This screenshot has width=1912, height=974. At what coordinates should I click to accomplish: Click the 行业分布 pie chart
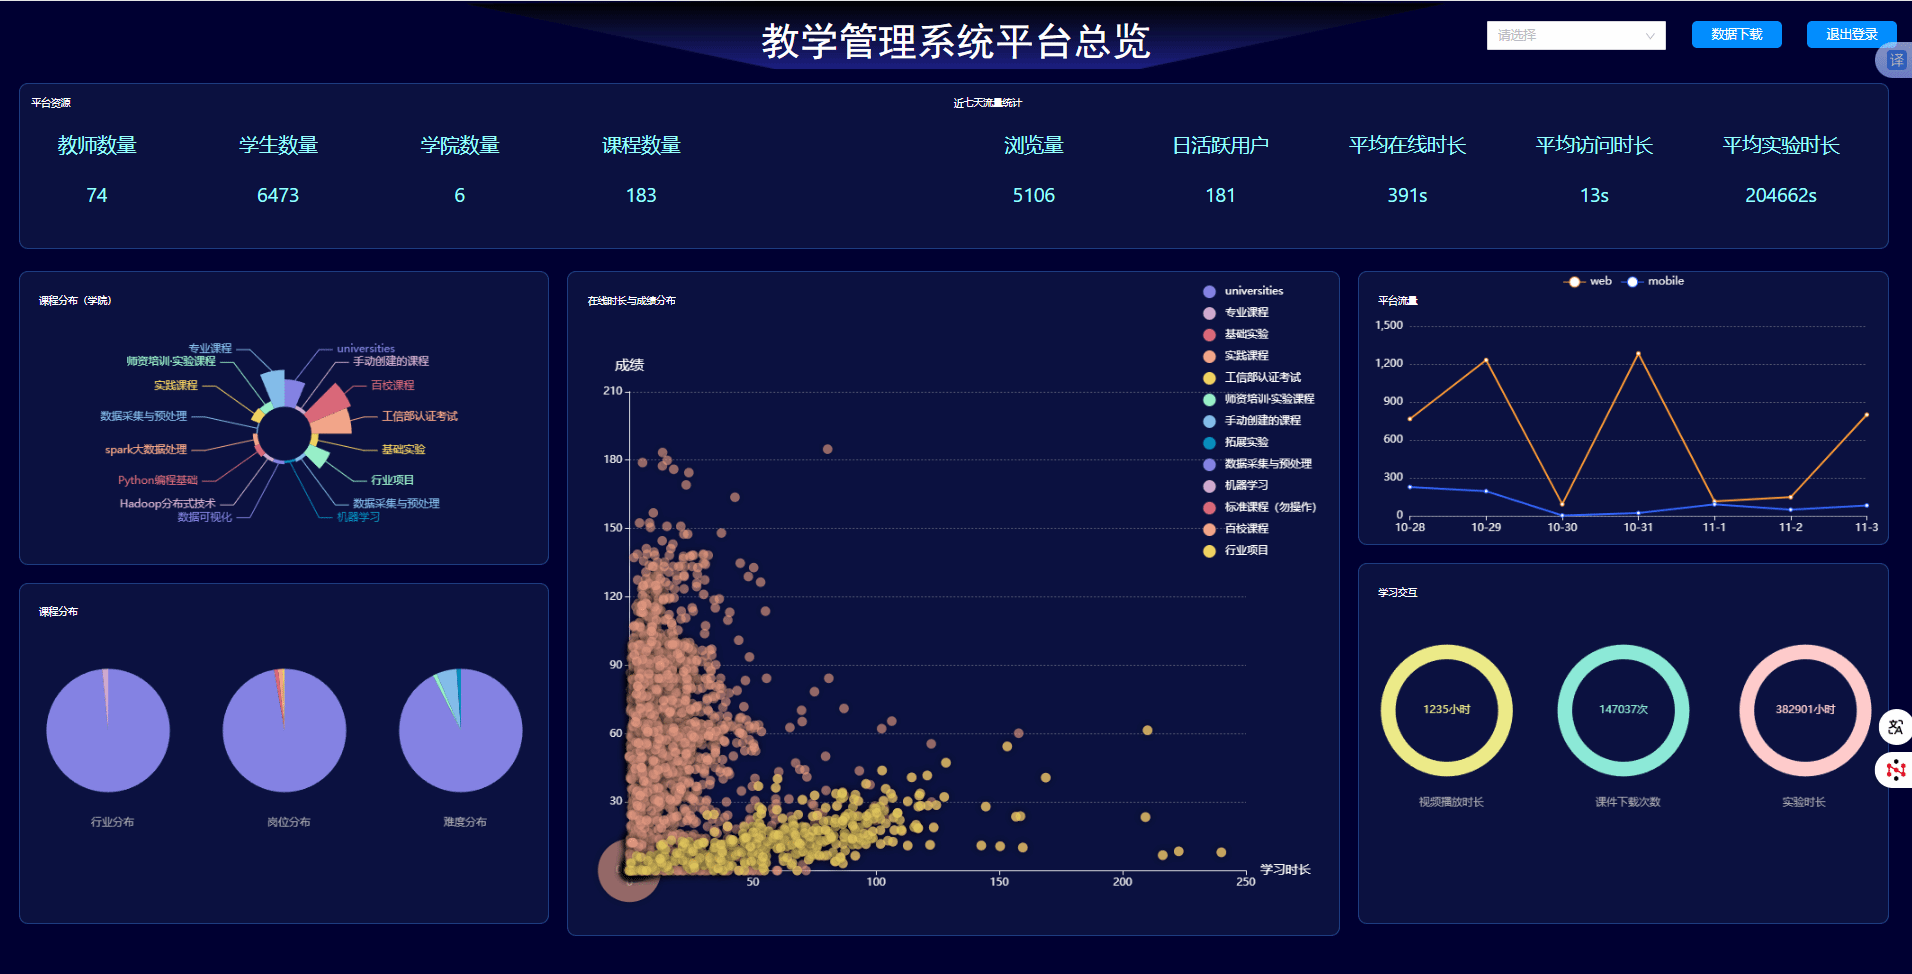click(108, 731)
